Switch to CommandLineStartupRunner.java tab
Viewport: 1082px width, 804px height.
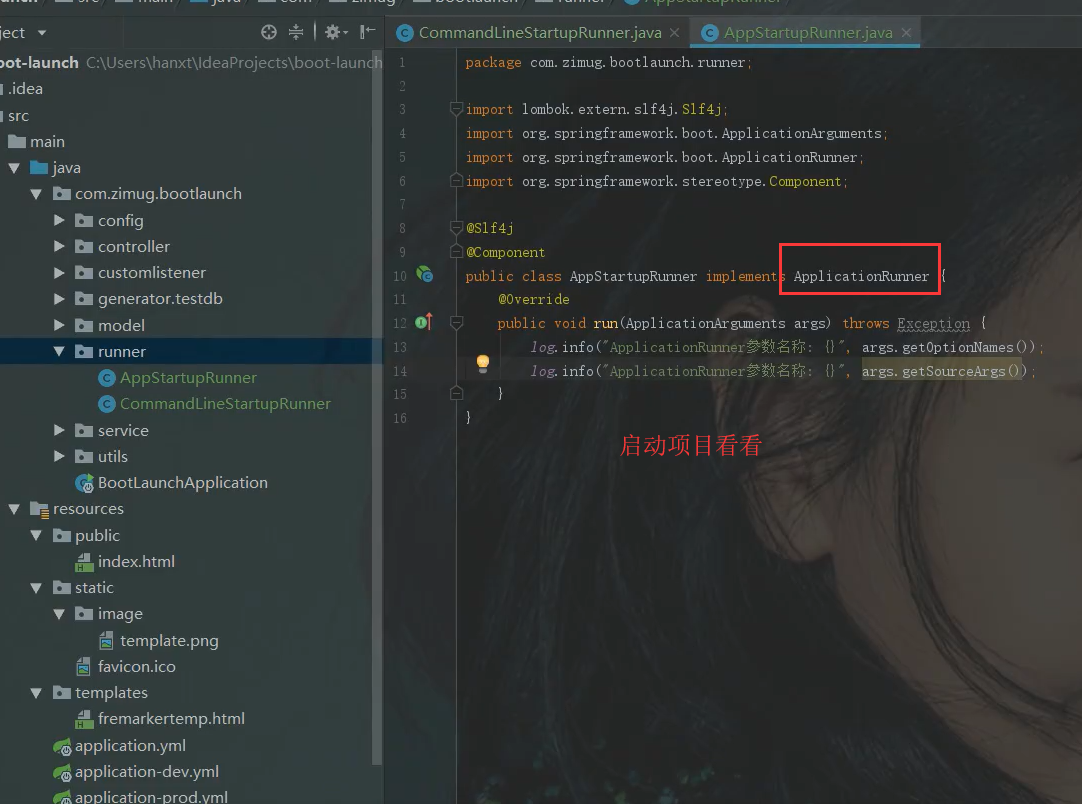(540, 32)
